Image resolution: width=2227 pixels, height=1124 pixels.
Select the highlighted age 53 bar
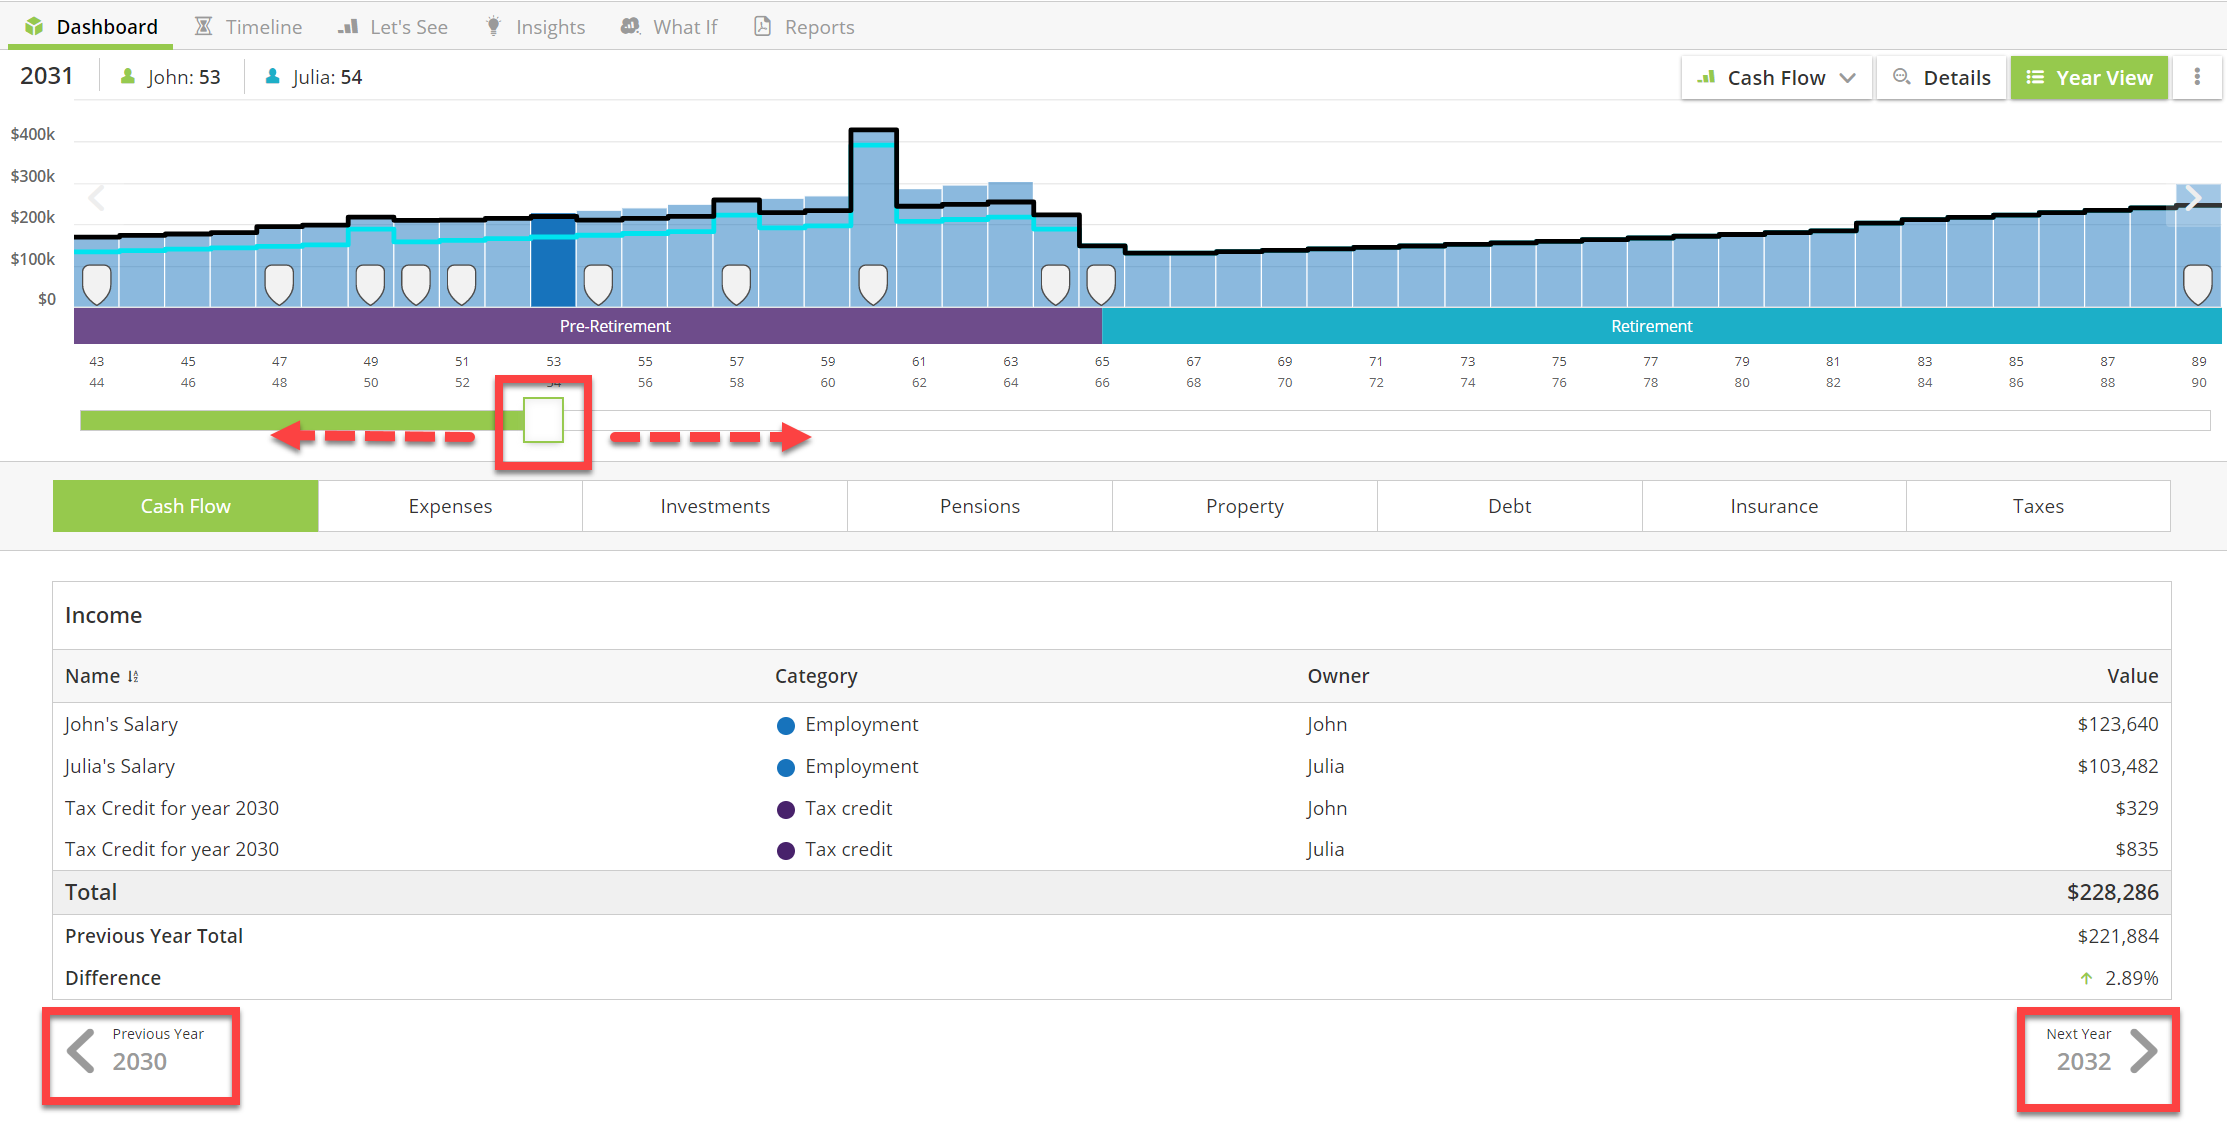(553, 262)
